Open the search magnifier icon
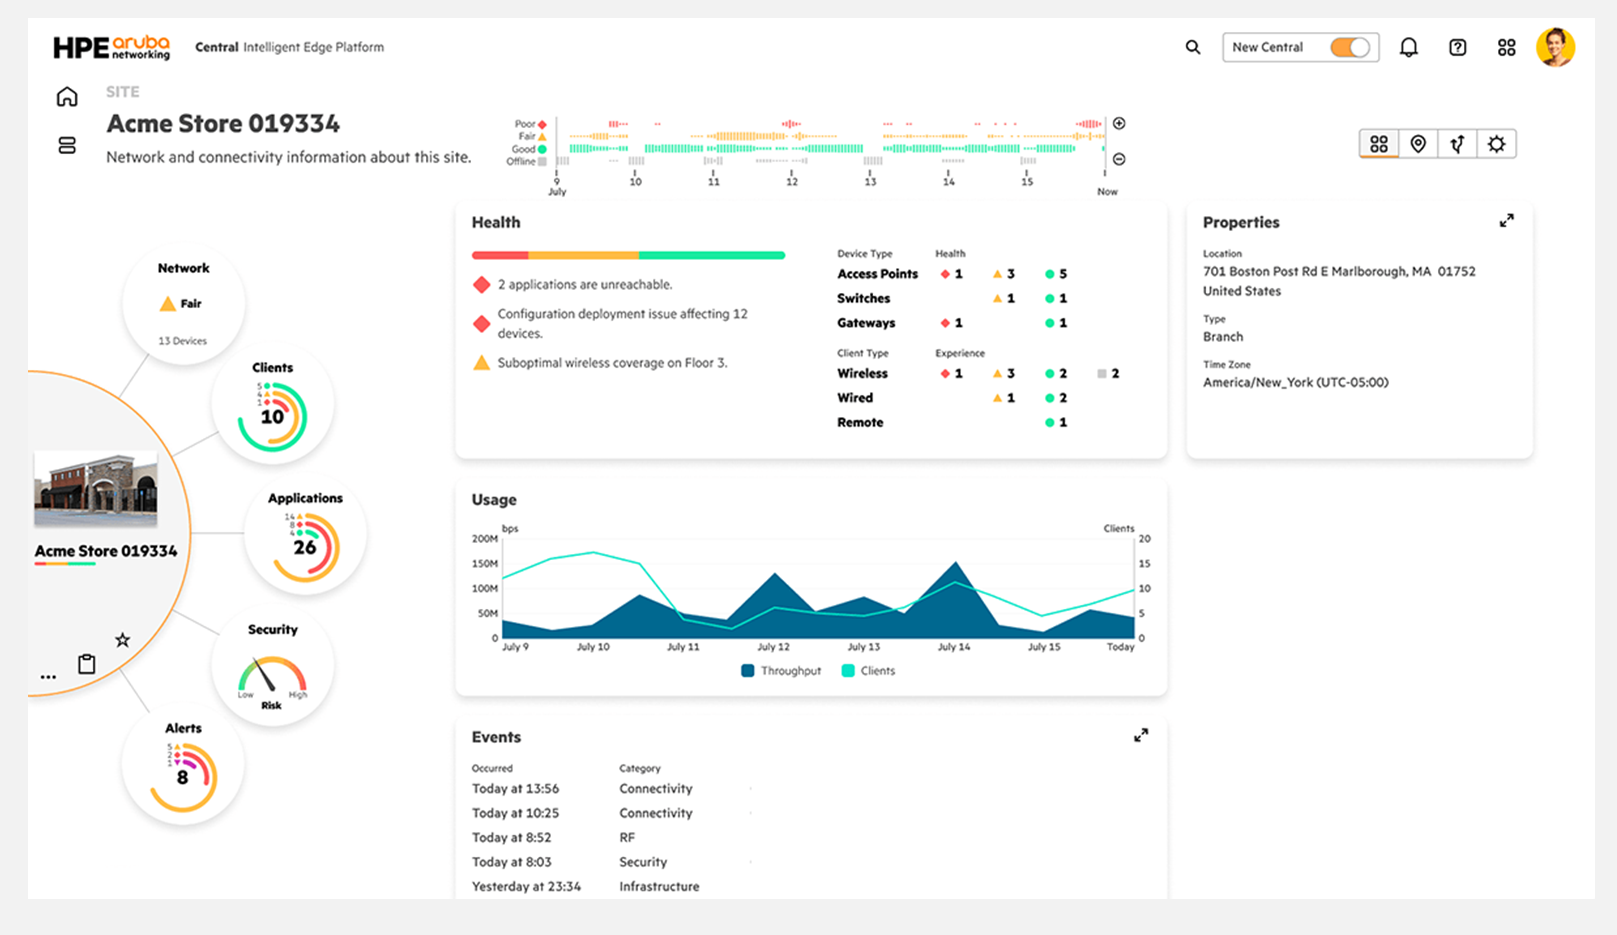 click(1192, 47)
